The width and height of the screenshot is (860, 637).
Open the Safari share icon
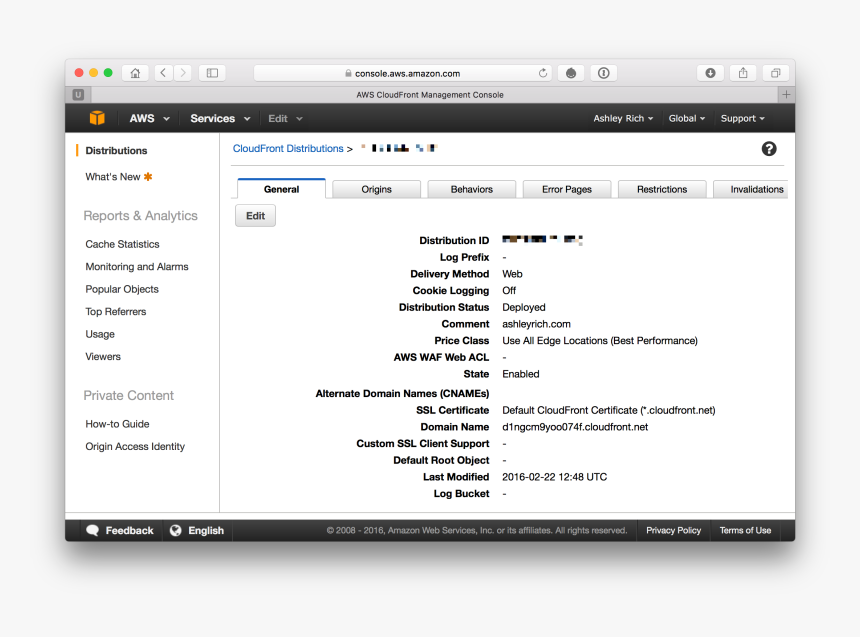pos(743,73)
